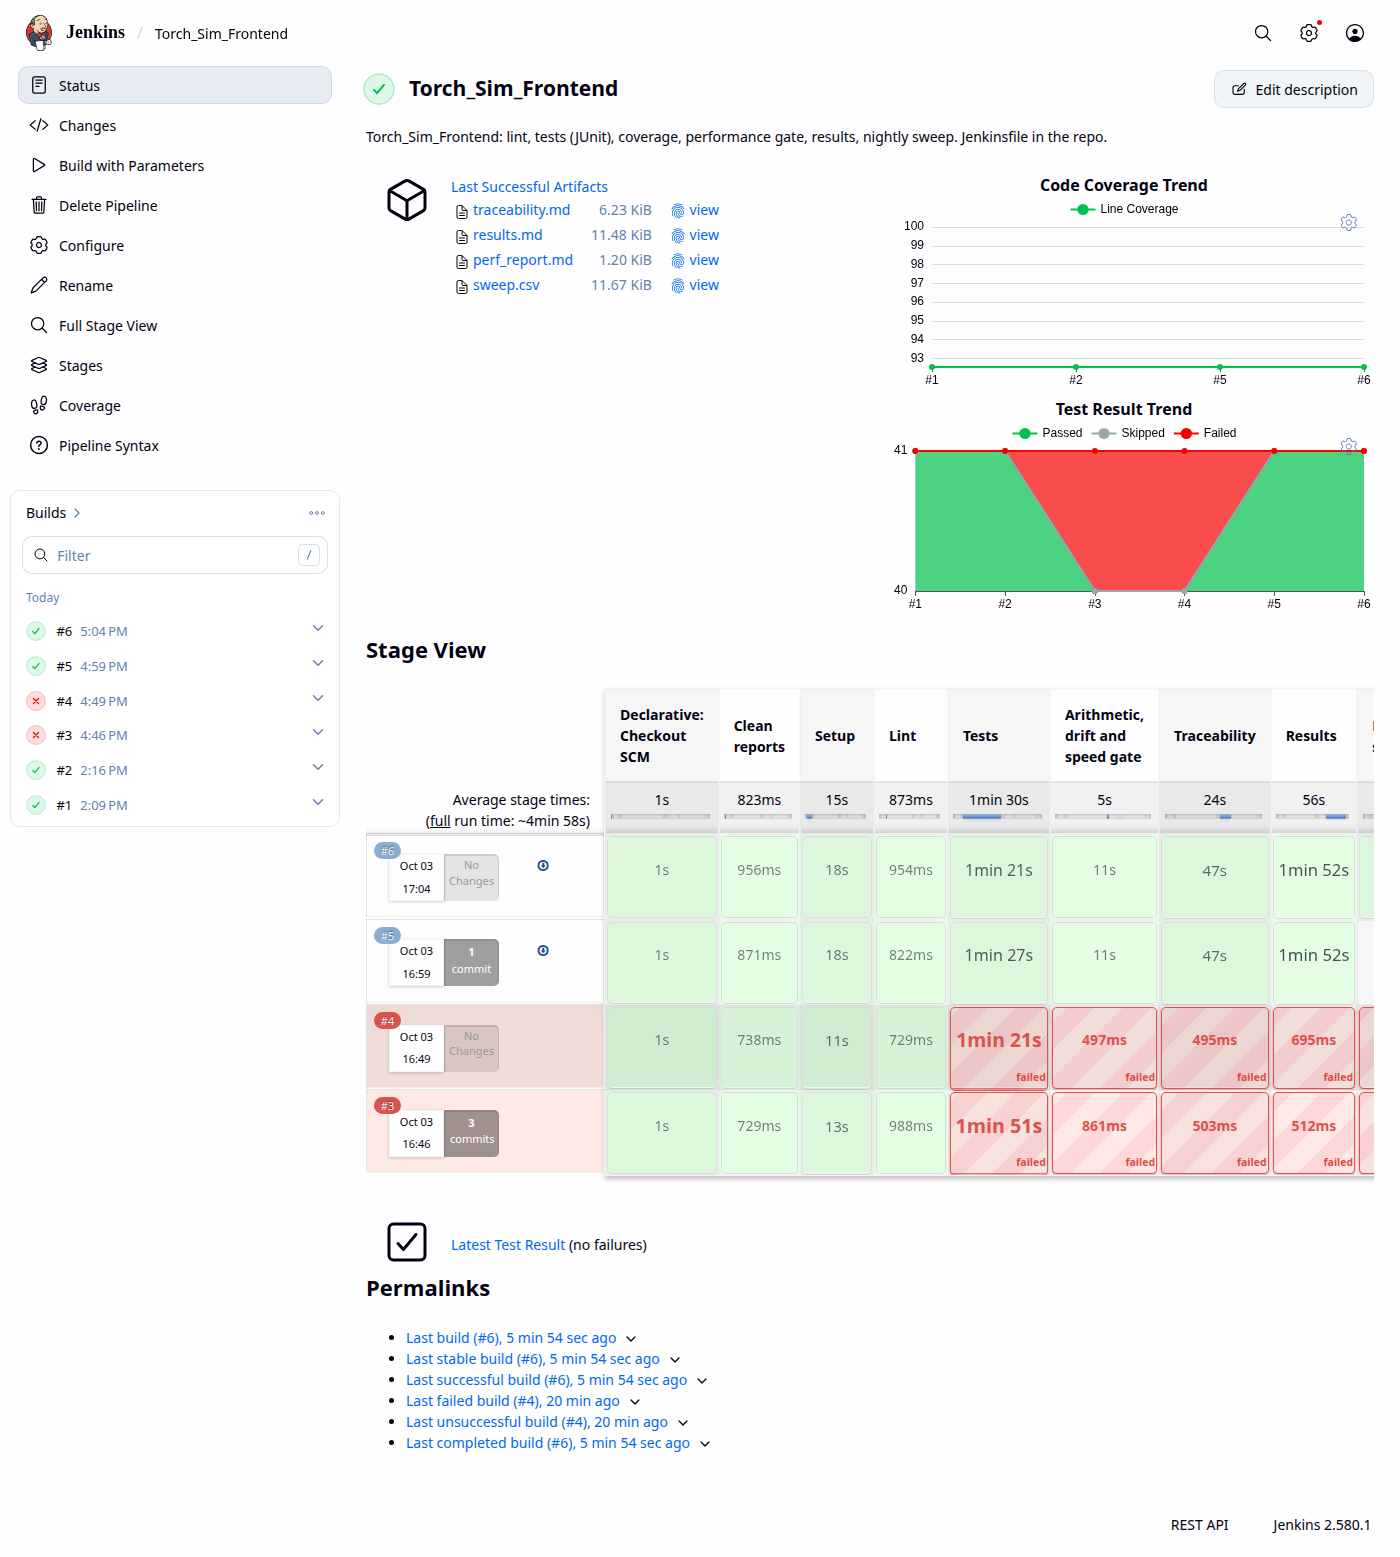Click the replay icon on stage row #5

pos(543,951)
